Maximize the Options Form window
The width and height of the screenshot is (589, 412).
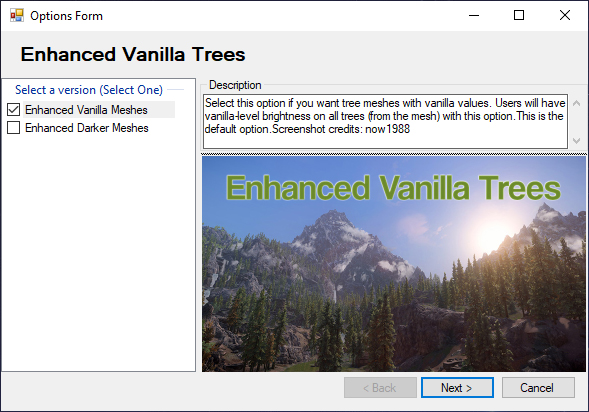pyautogui.click(x=519, y=15)
